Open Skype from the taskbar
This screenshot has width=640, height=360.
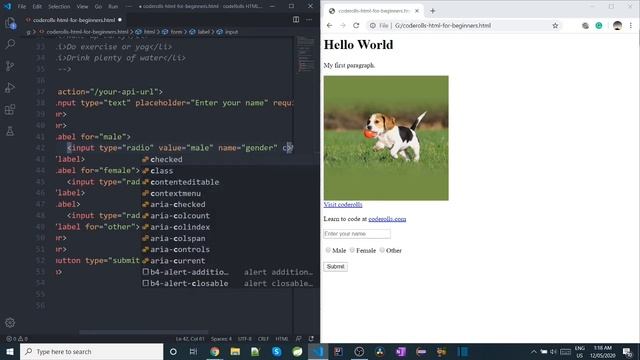coord(276,351)
